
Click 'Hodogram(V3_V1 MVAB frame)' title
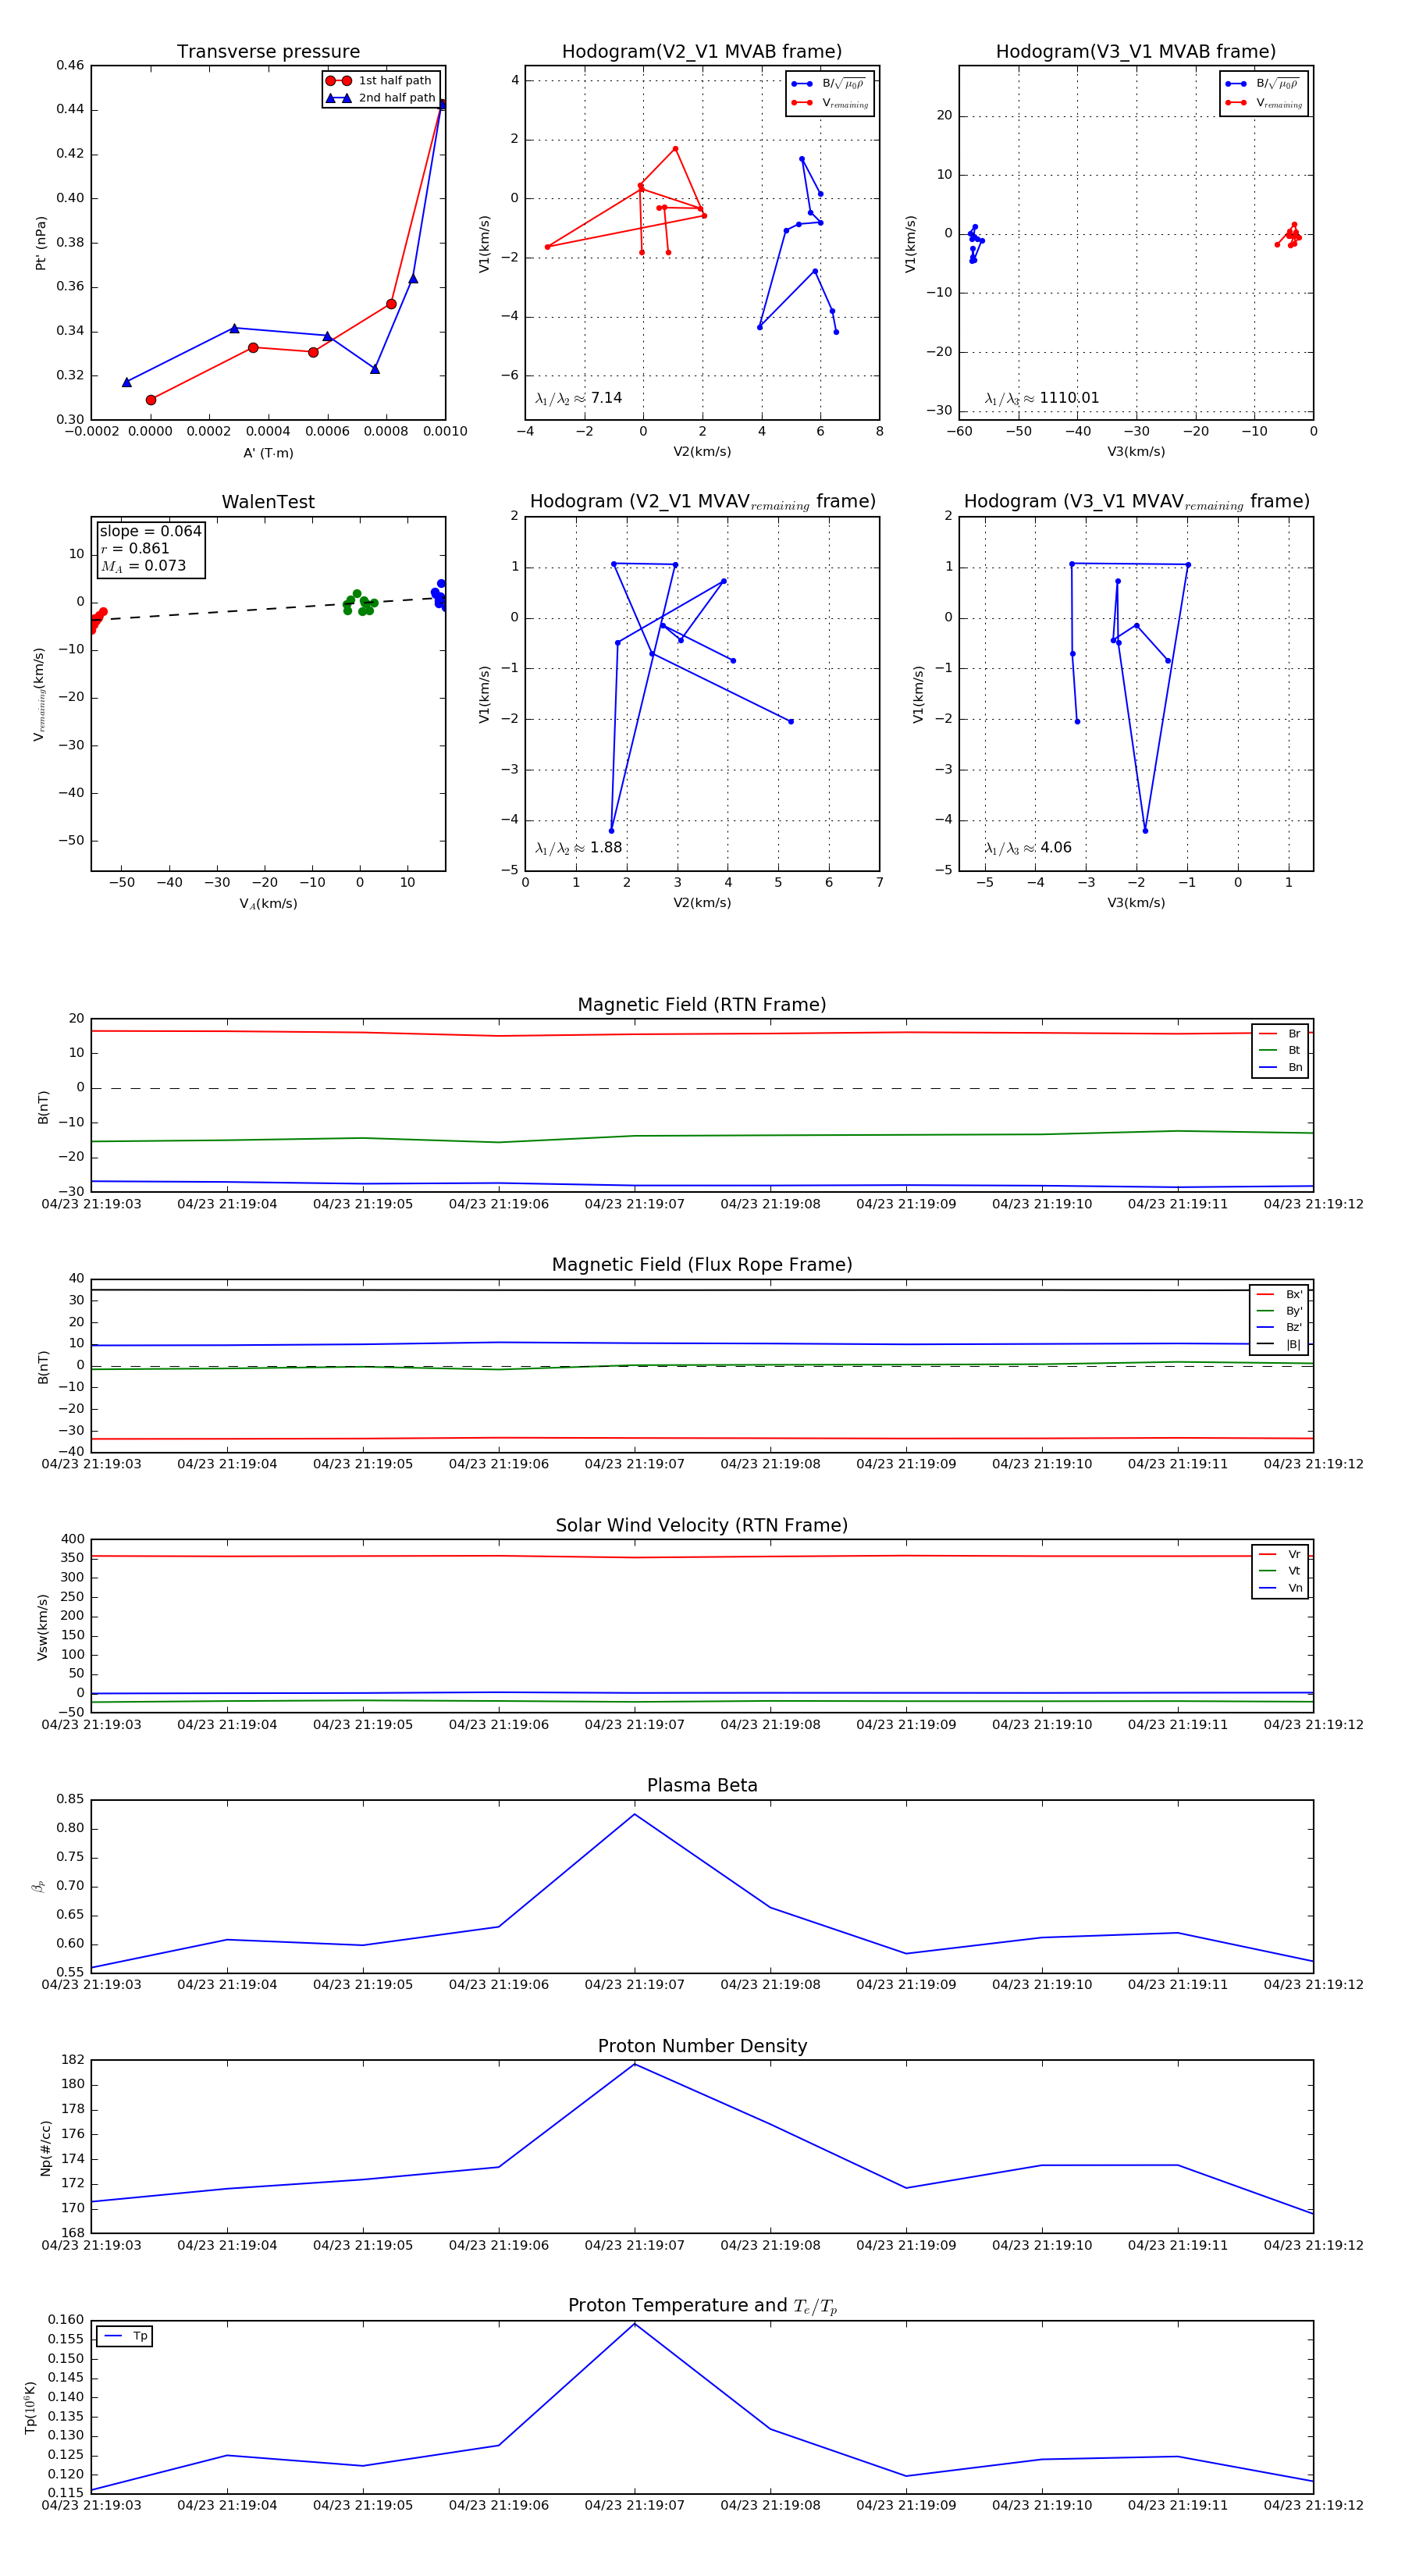click(x=1136, y=52)
